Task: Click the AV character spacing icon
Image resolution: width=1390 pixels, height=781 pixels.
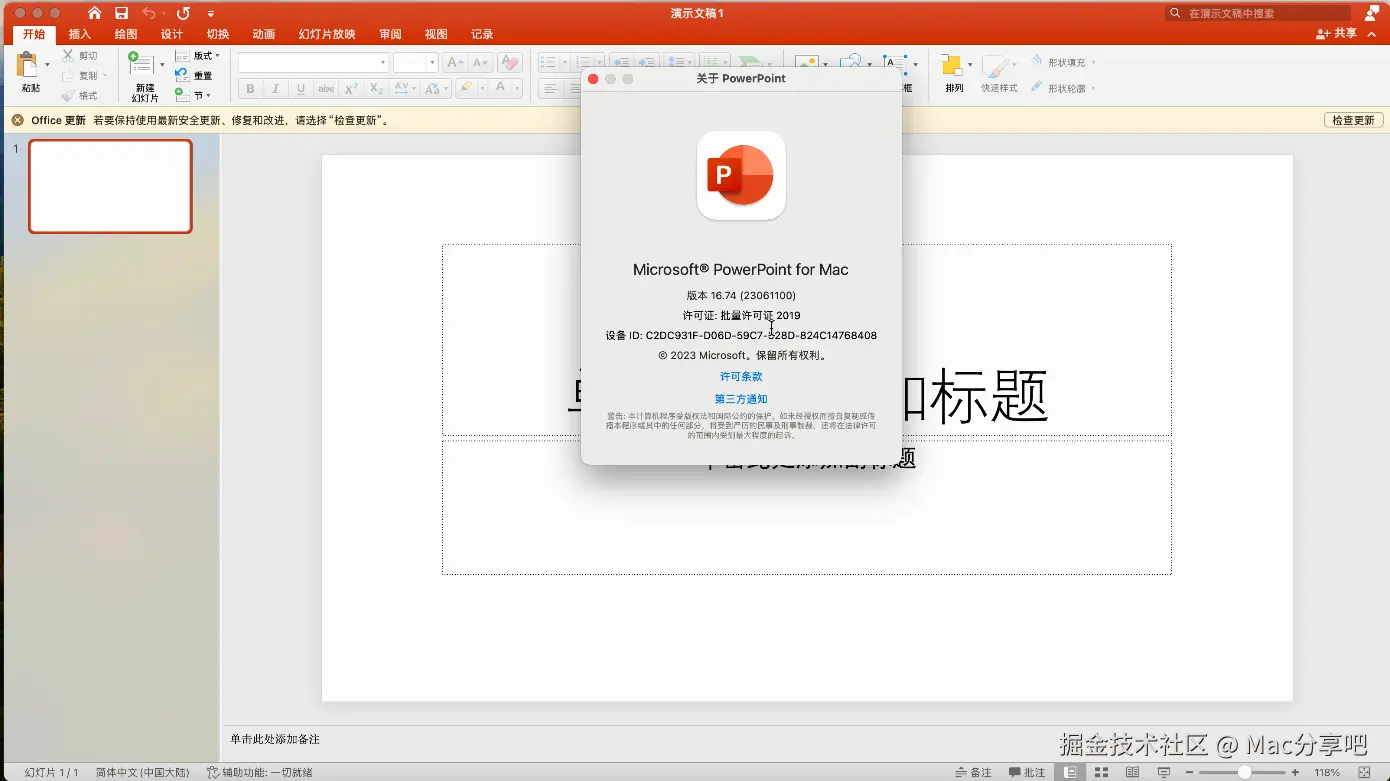Action: [401, 89]
